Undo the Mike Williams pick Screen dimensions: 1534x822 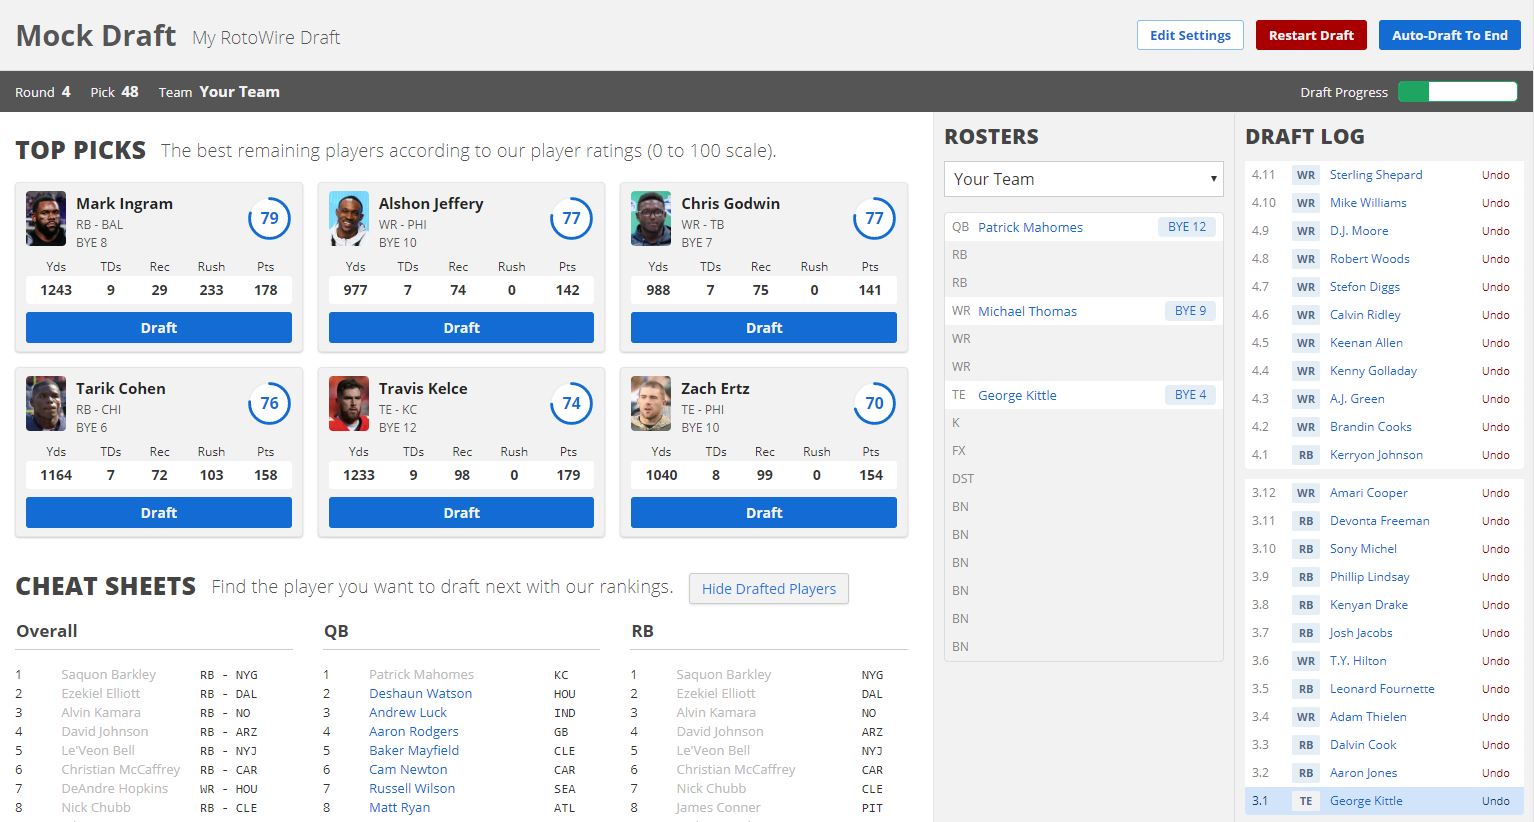[x=1495, y=203]
